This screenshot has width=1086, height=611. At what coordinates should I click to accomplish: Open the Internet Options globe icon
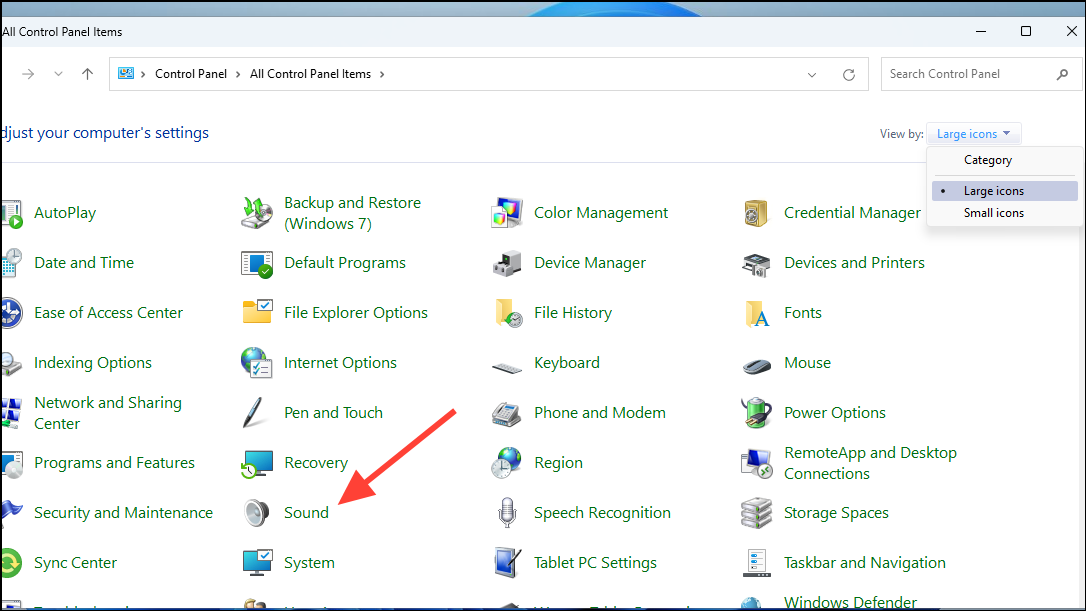257,362
